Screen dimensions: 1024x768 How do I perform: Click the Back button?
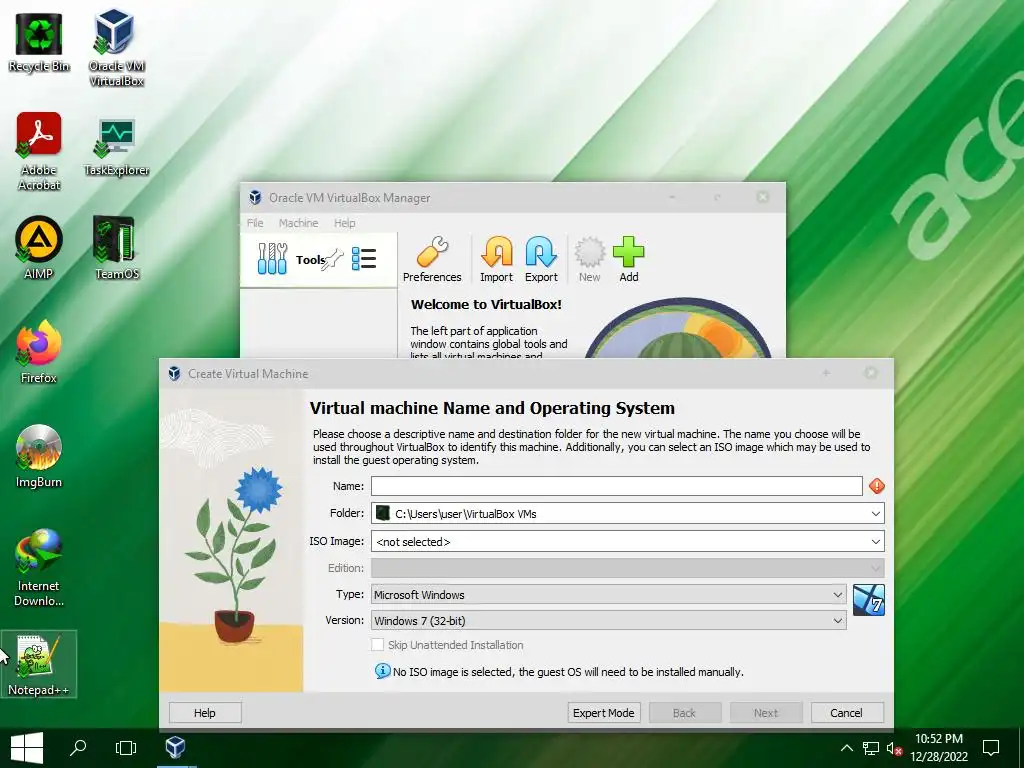point(684,712)
